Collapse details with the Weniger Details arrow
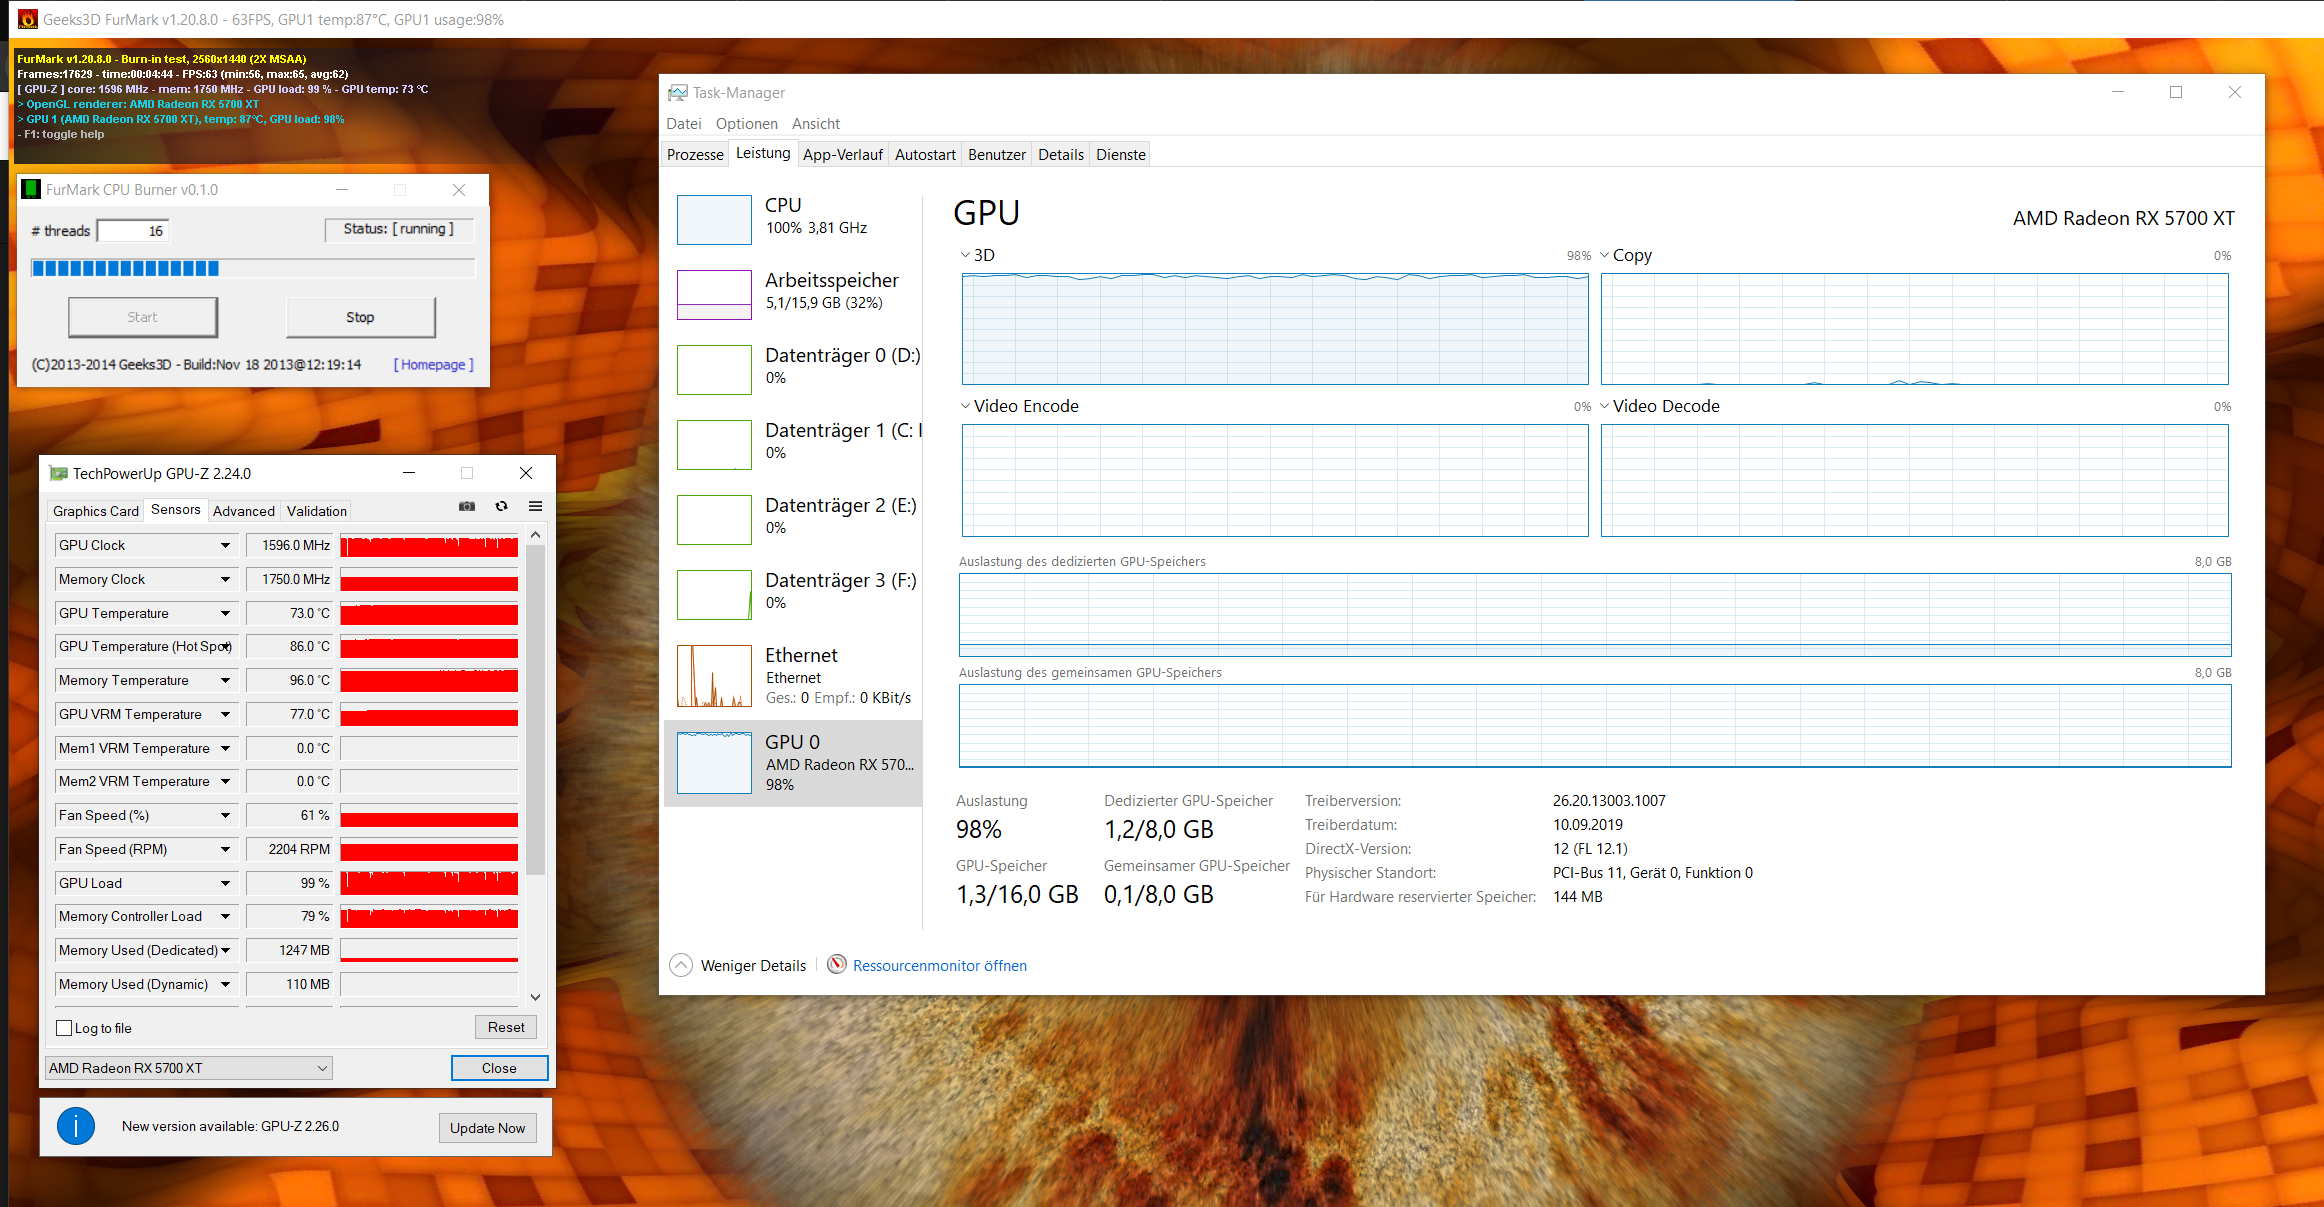This screenshot has height=1207, width=2324. (x=681, y=965)
